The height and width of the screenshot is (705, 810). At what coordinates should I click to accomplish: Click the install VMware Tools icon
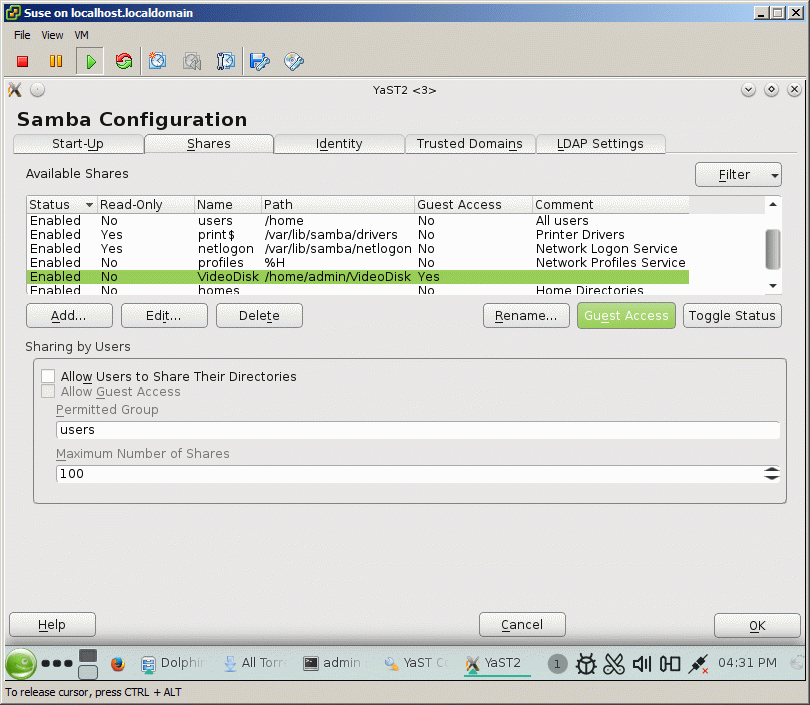click(259, 61)
